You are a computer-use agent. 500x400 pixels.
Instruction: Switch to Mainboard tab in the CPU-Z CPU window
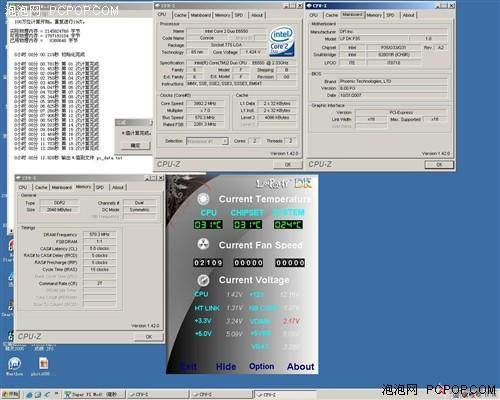pos(201,15)
